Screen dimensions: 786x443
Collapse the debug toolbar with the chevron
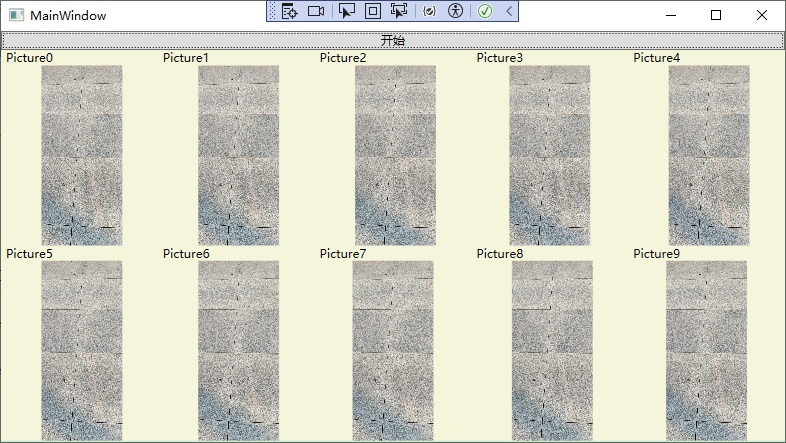509,11
